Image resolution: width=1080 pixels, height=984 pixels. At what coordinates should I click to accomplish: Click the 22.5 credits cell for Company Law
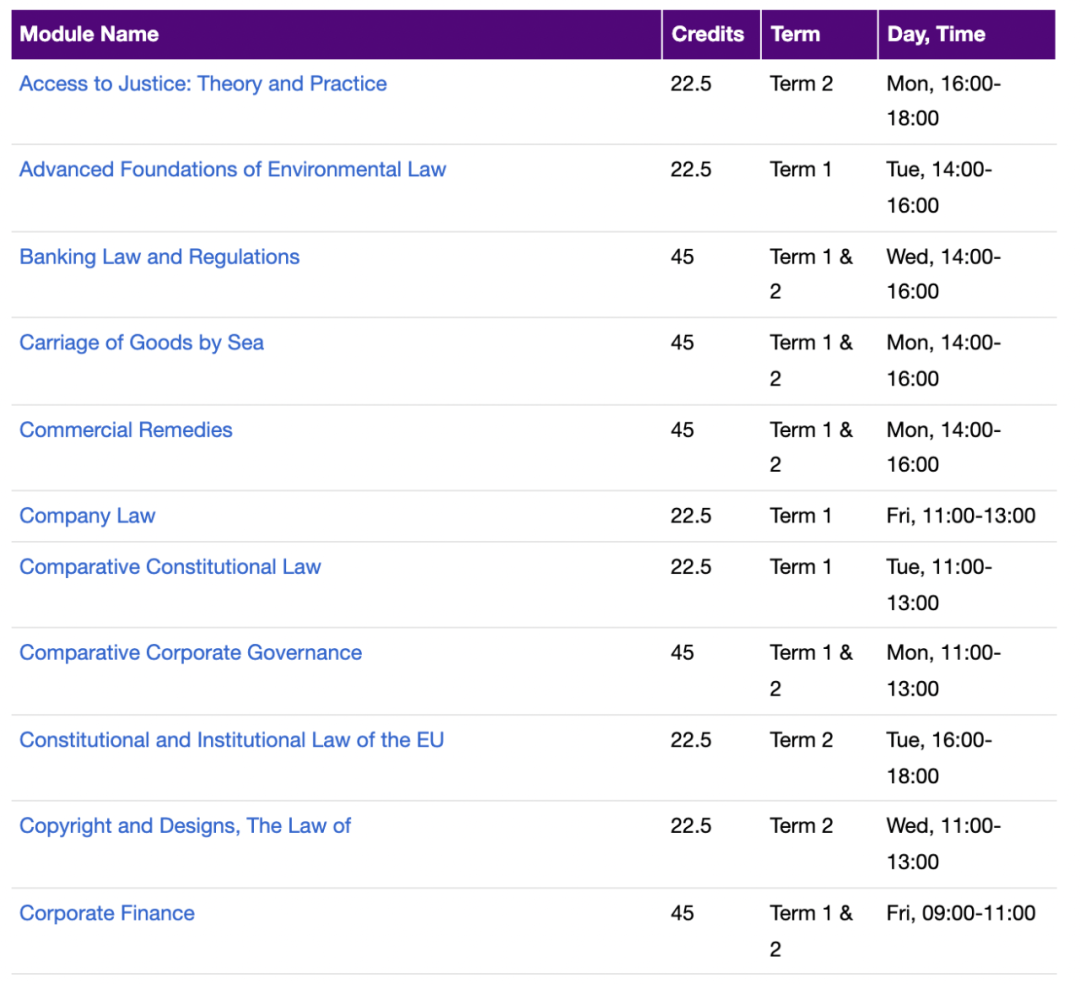pyautogui.click(x=691, y=516)
